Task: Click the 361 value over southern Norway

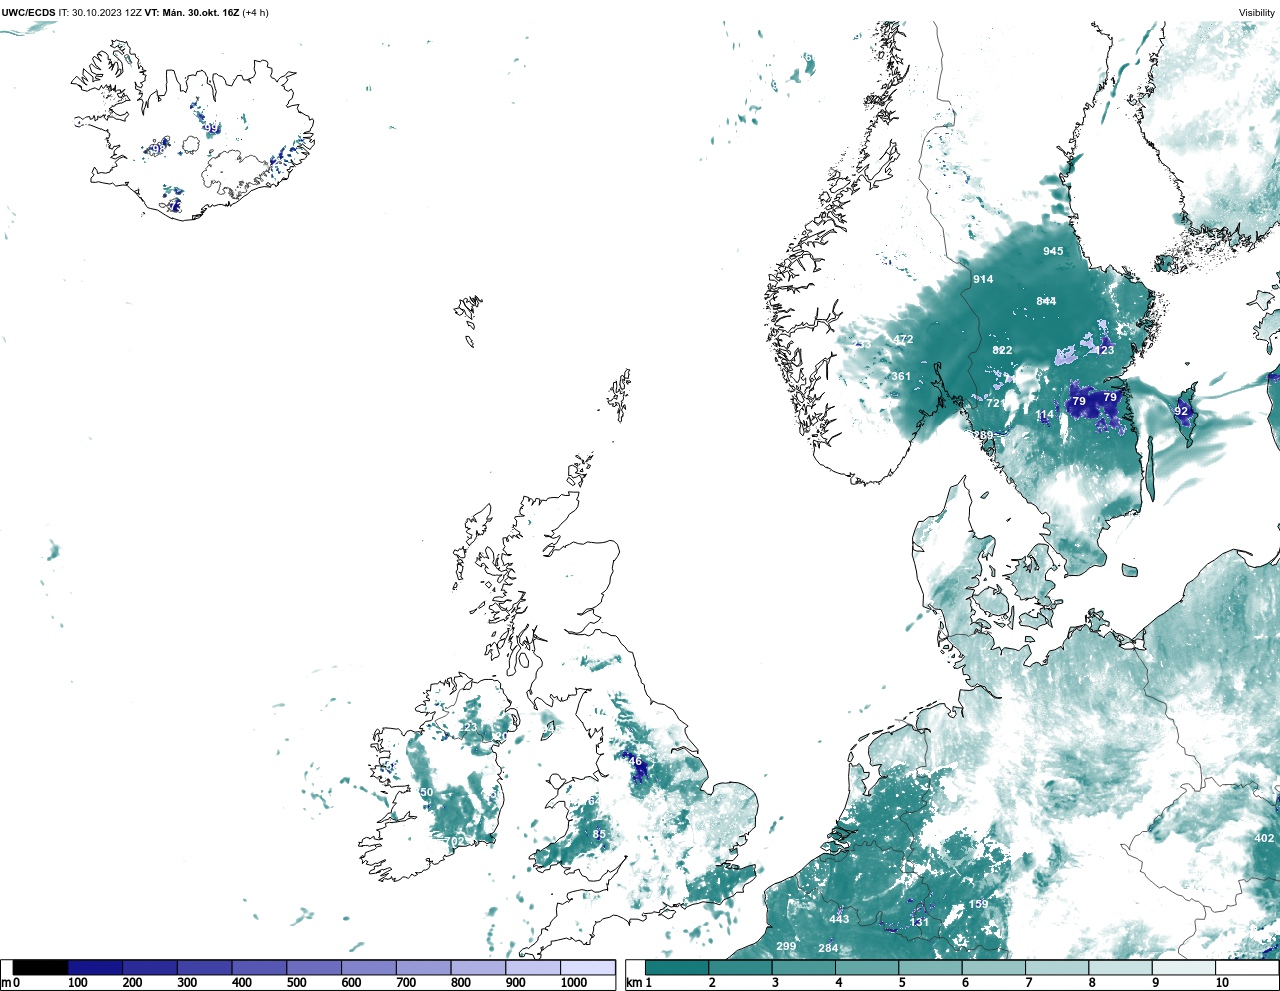Action: pyautogui.click(x=901, y=377)
